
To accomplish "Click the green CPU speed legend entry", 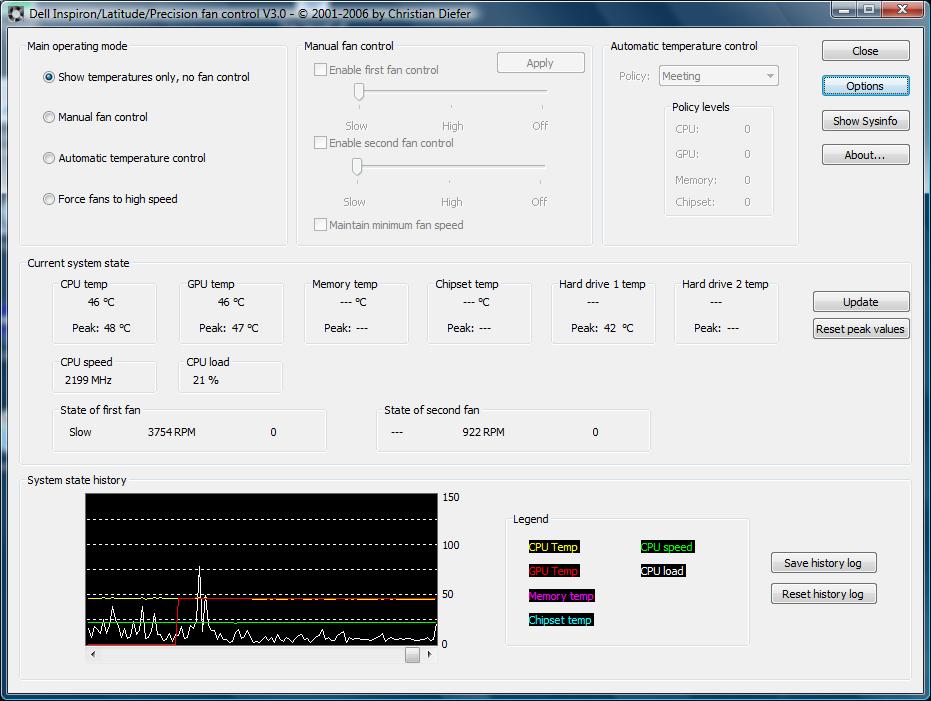I will point(667,547).
